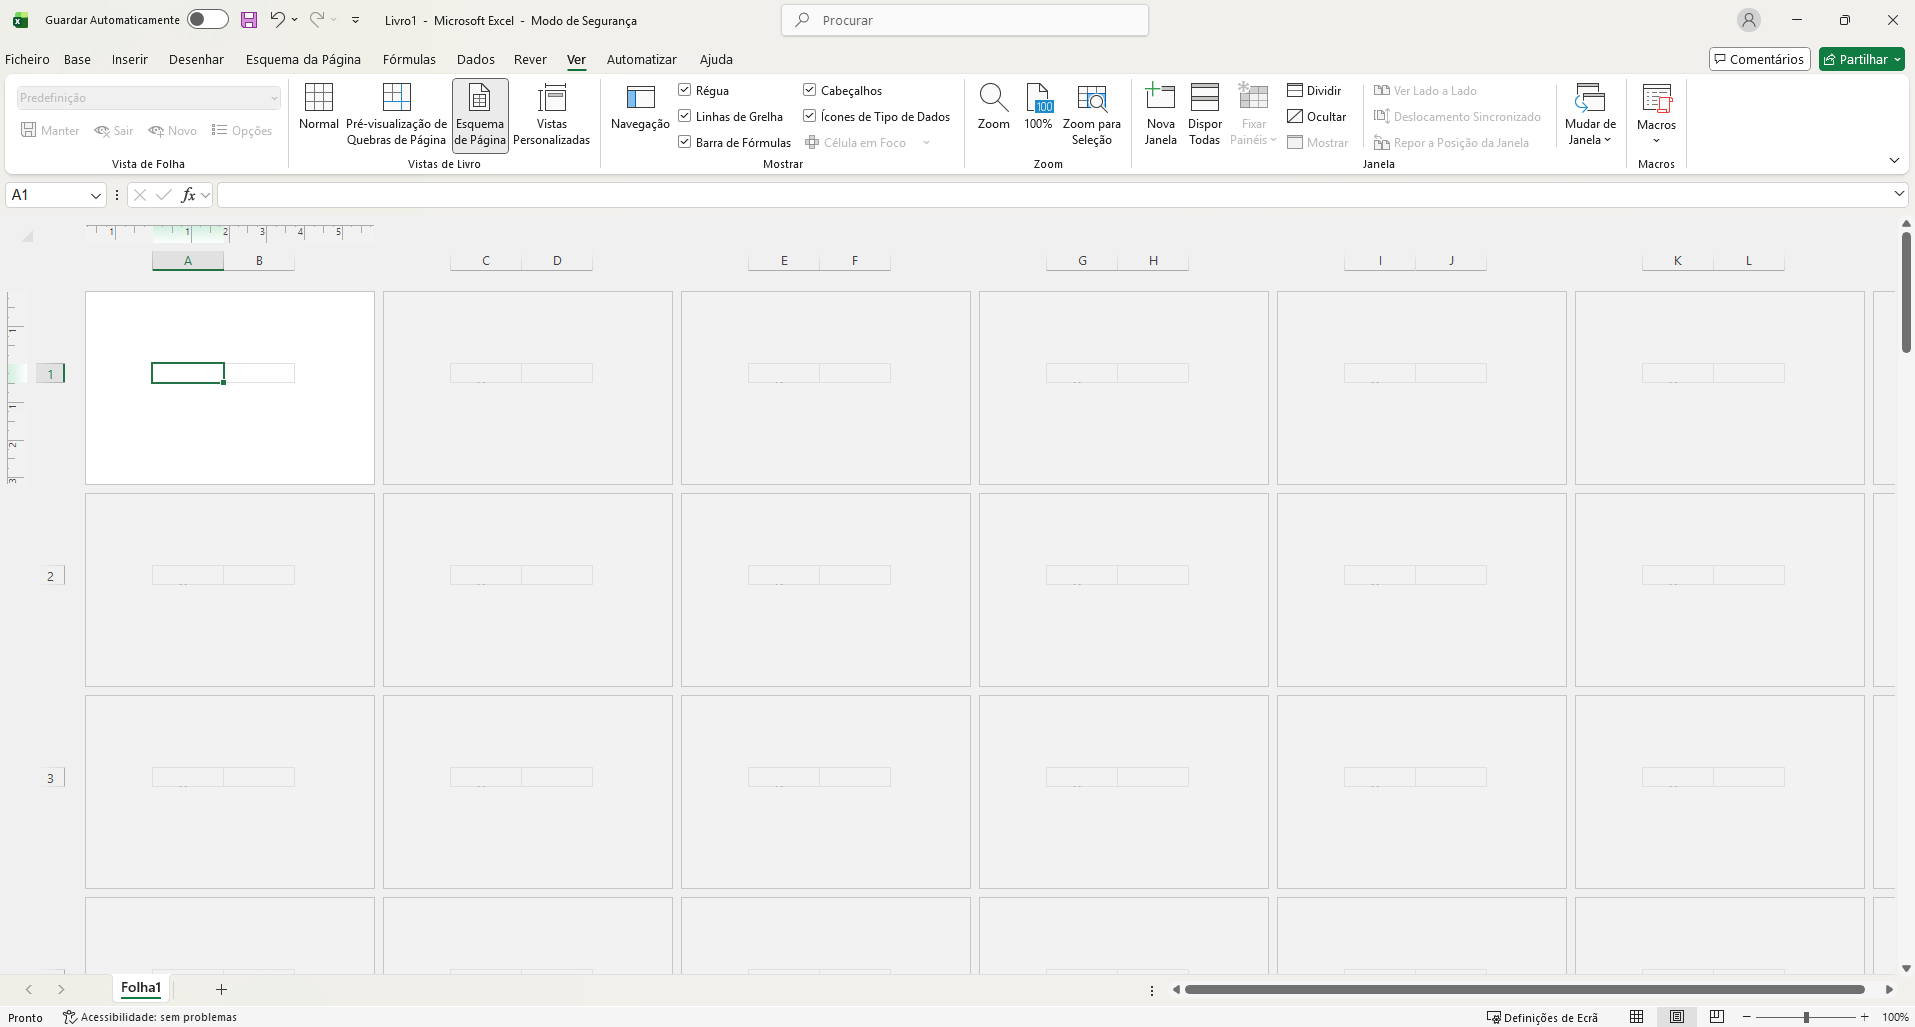Uncheck the Cabeçalhos checkbox
The height and width of the screenshot is (1027, 1915).
click(x=810, y=90)
